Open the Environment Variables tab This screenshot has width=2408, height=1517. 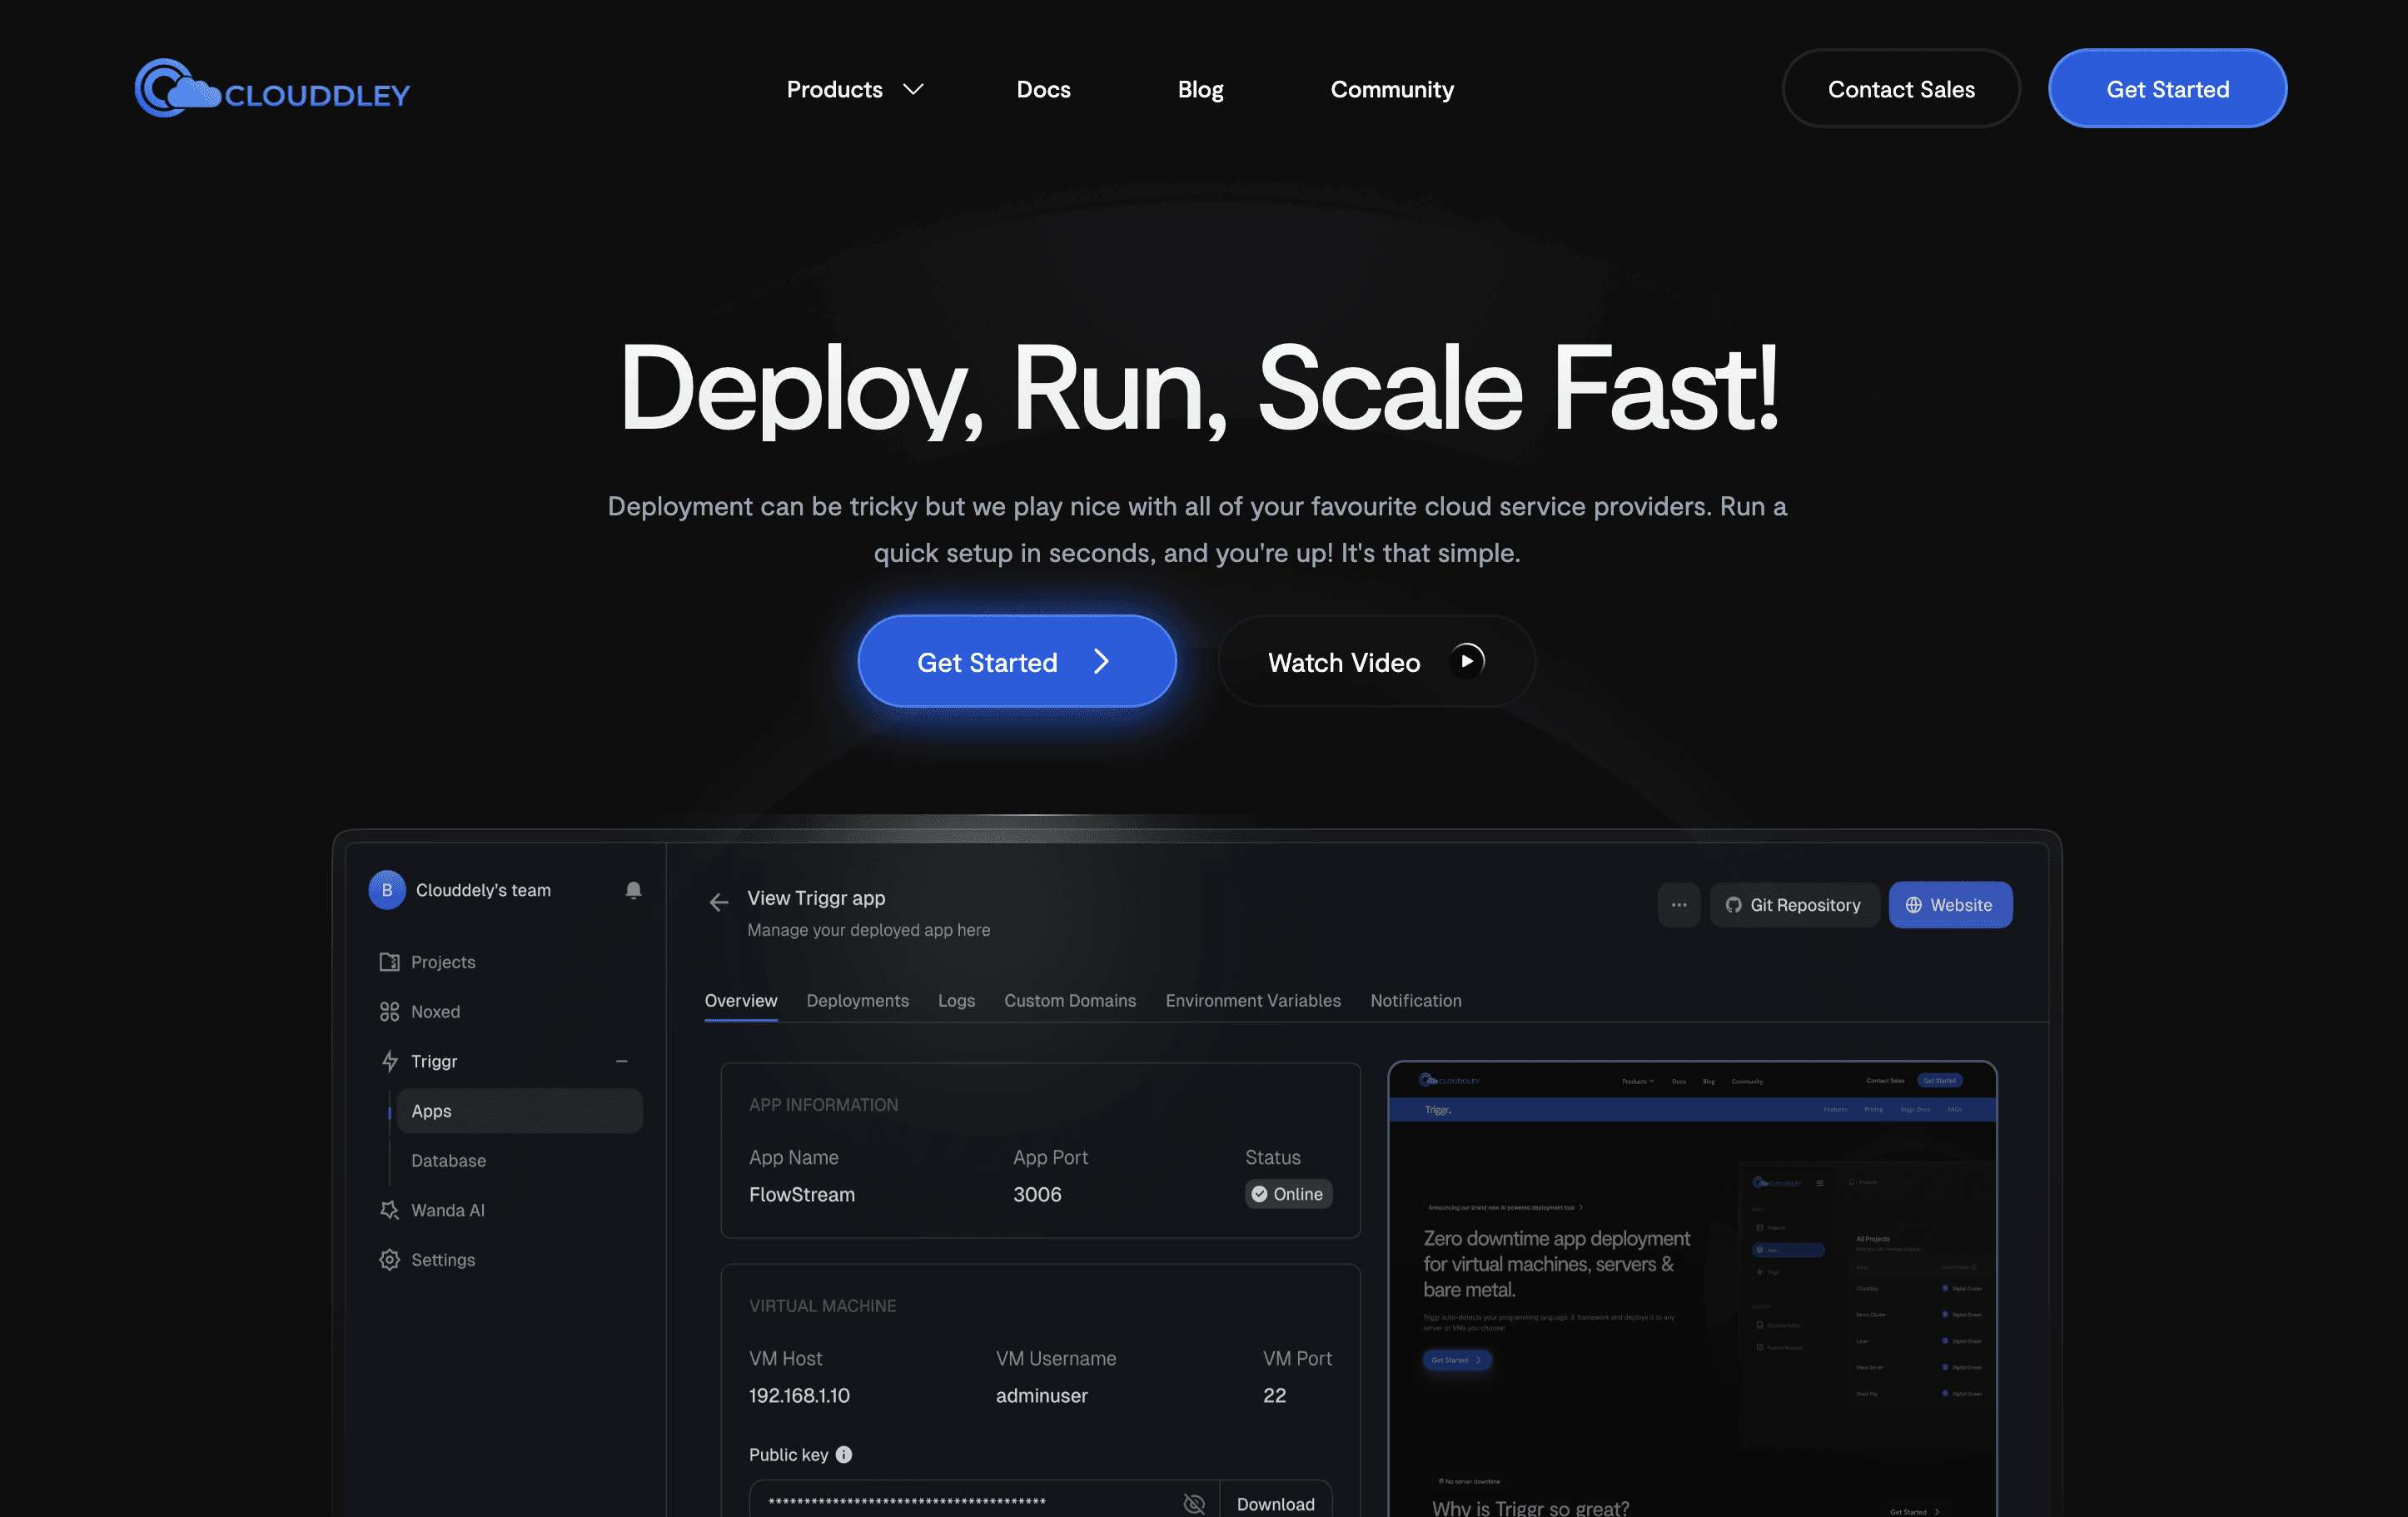(1252, 1001)
